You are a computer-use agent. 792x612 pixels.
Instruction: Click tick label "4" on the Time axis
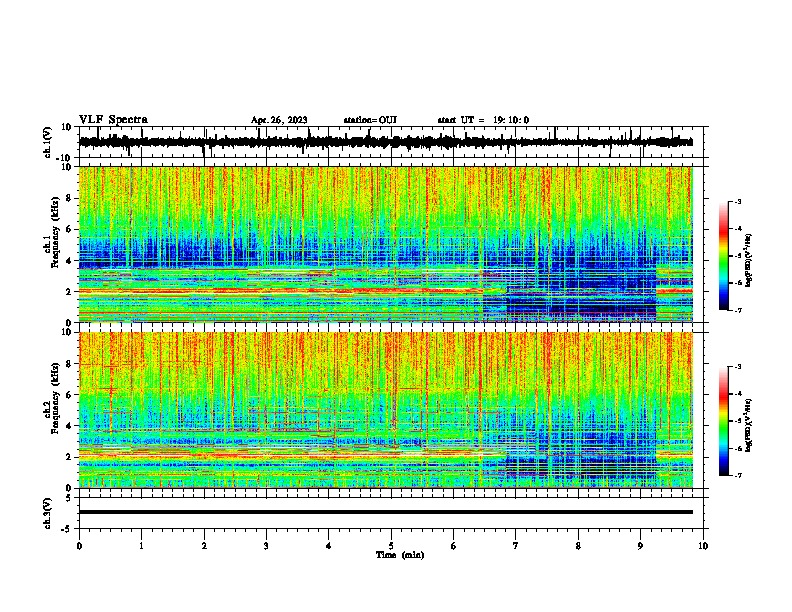(x=329, y=546)
